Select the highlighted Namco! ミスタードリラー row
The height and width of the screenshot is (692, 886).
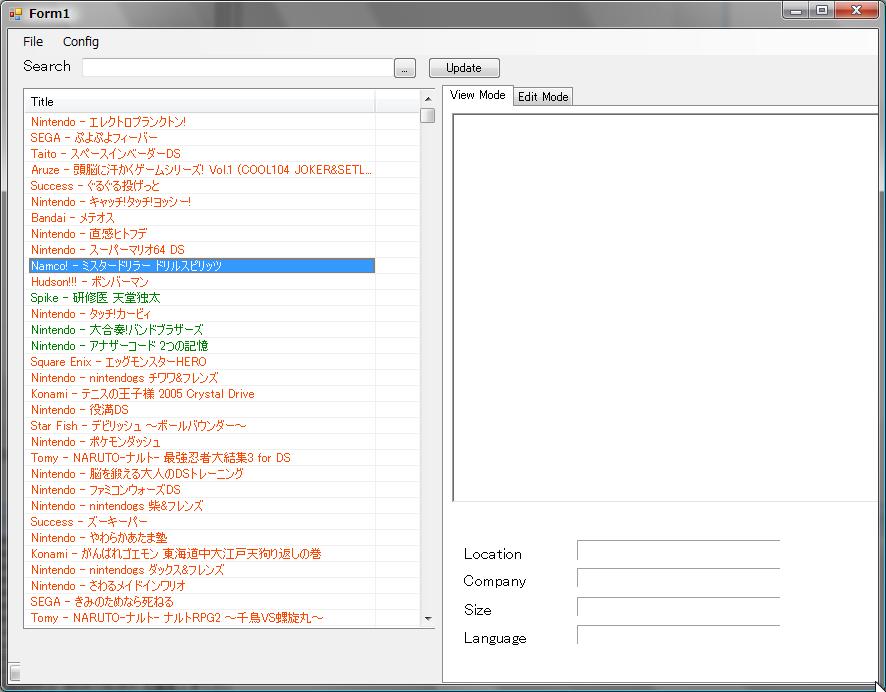tap(202, 266)
